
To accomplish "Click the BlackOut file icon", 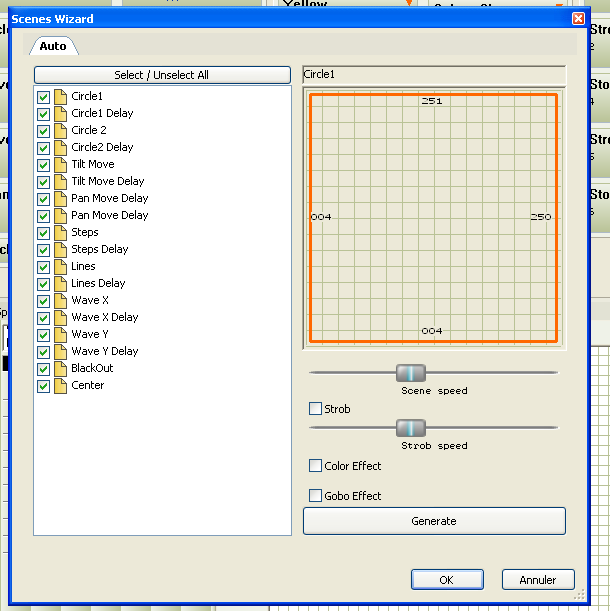I will [x=60, y=369].
